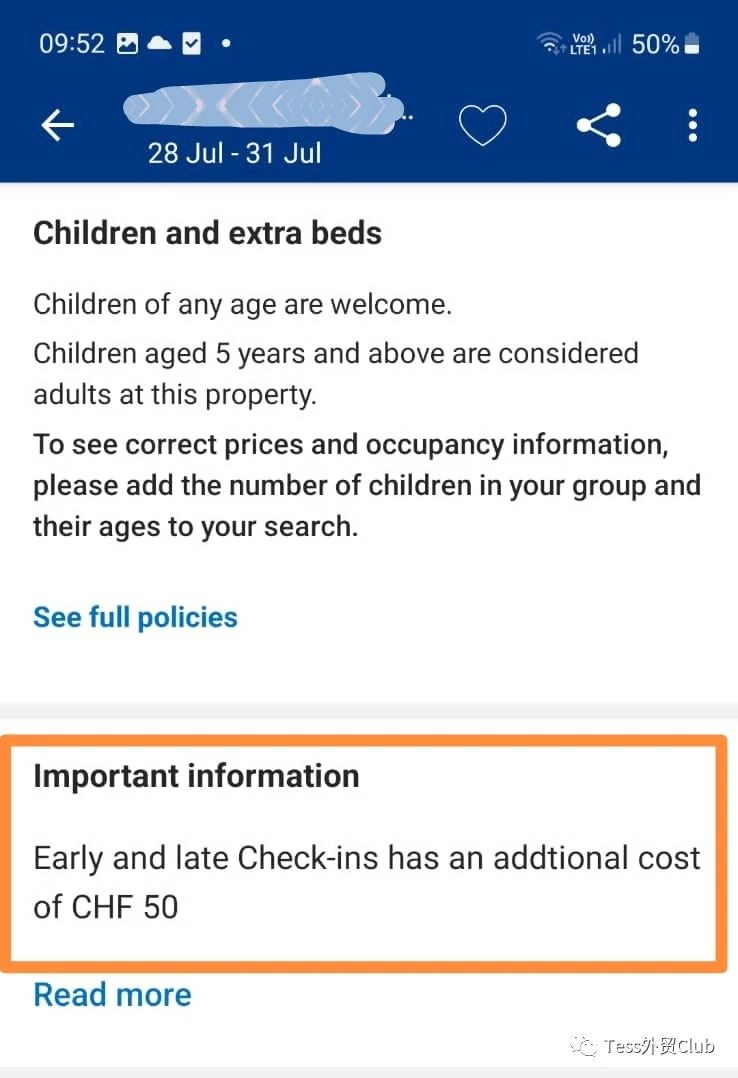The width and height of the screenshot is (738, 1078).
Task: Open See full policies link
Action: pos(135,617)
